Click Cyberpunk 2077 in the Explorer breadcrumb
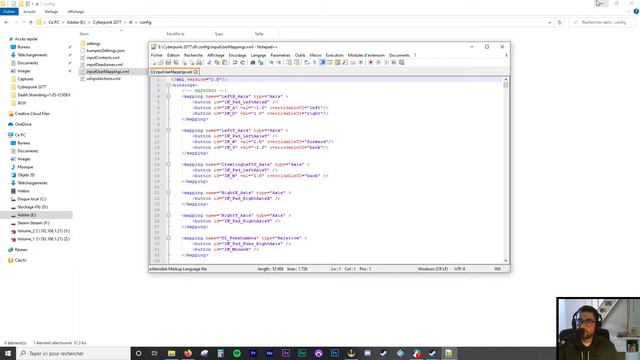 point(107,22)
